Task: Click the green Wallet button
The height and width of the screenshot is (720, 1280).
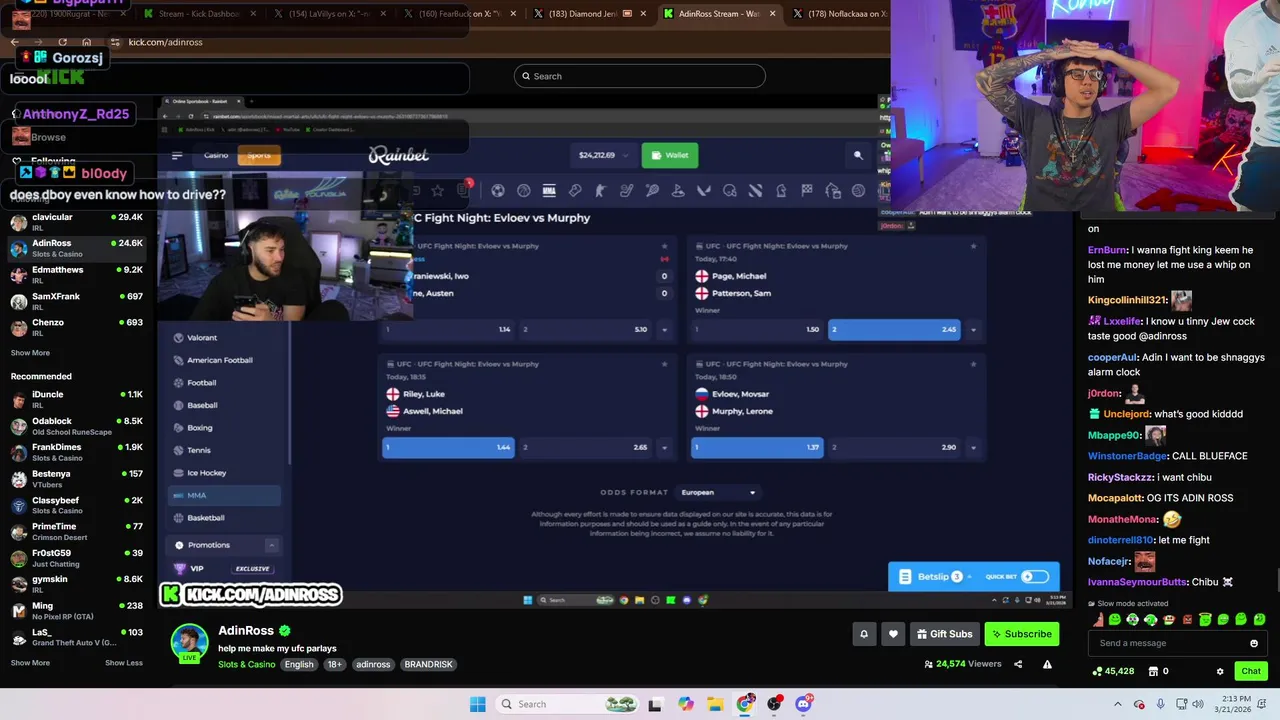Action: (670, 155)
